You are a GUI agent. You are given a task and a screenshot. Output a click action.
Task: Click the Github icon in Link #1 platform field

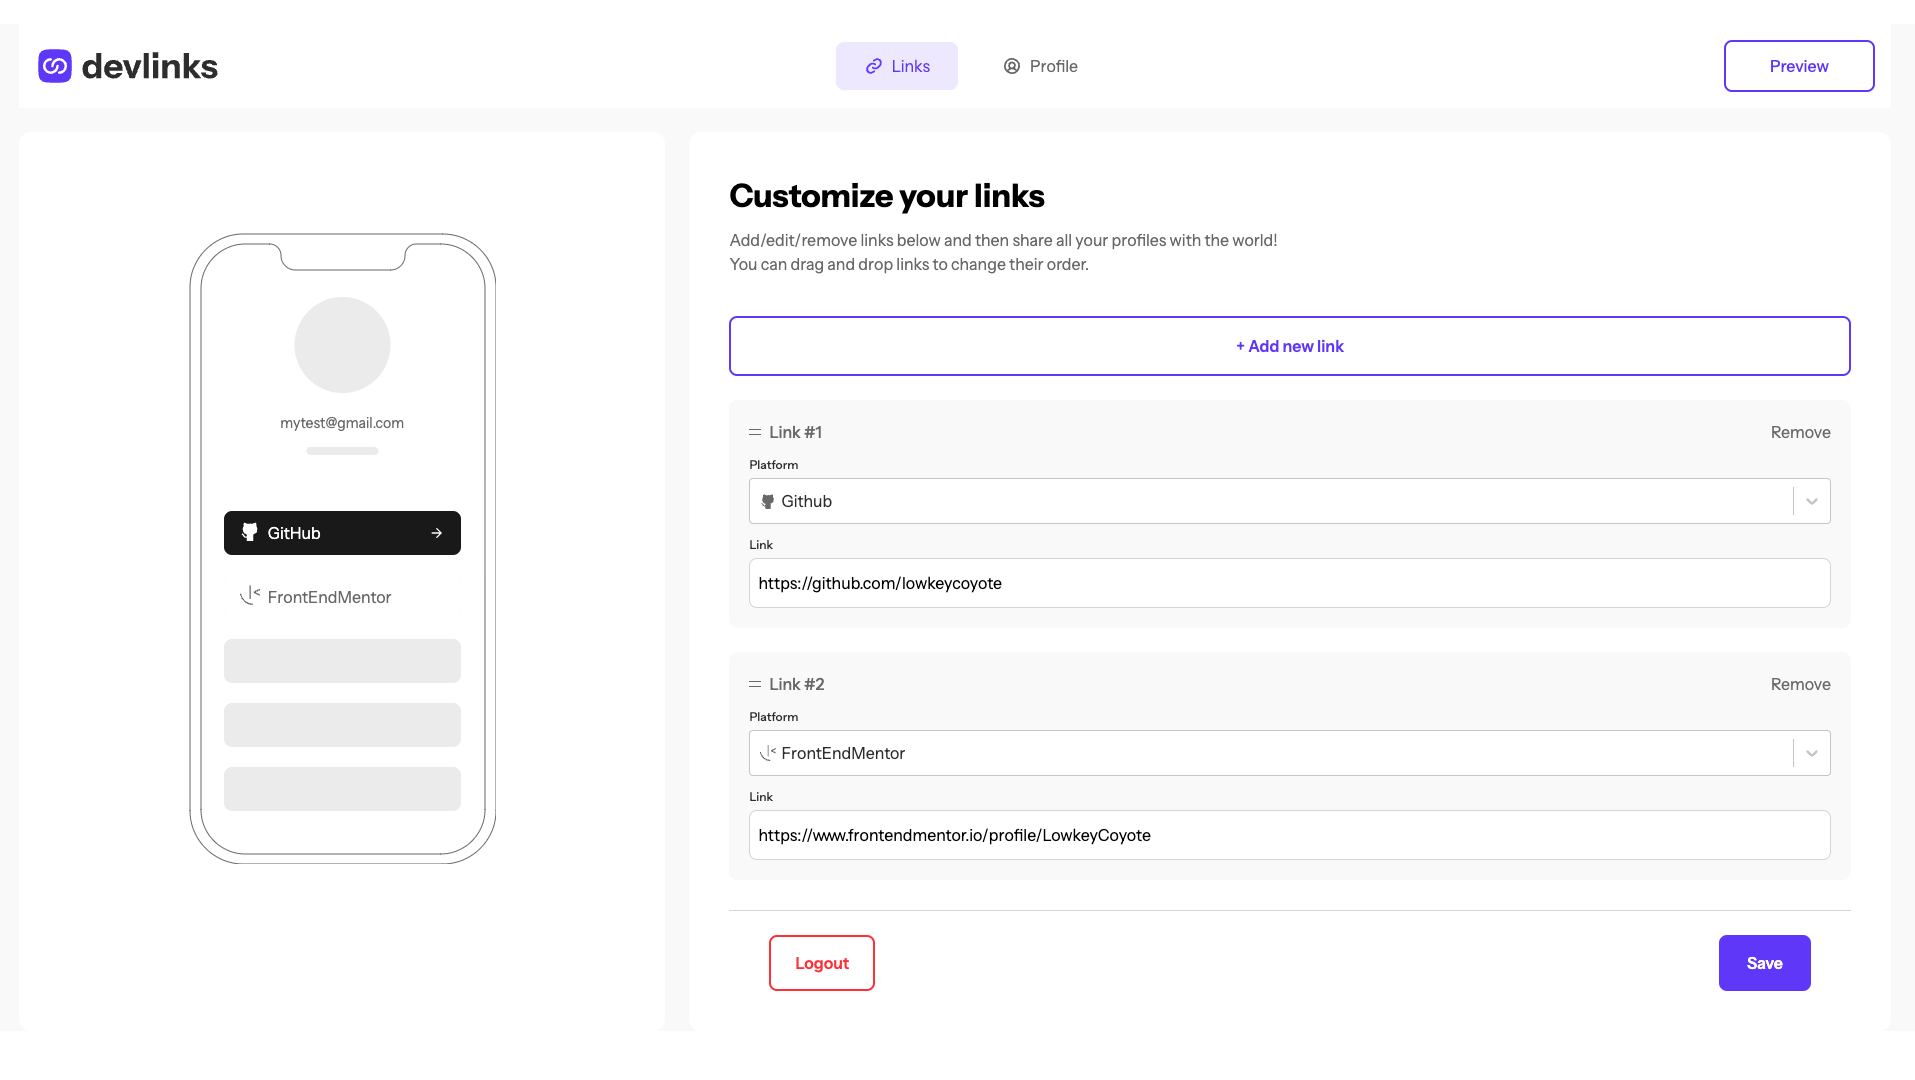767,501
